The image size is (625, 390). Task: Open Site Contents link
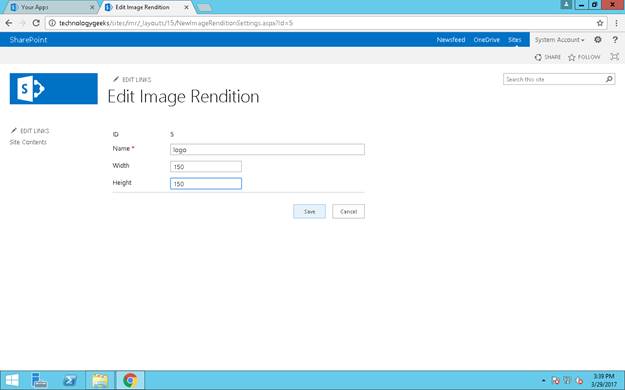tap(28, 142)
